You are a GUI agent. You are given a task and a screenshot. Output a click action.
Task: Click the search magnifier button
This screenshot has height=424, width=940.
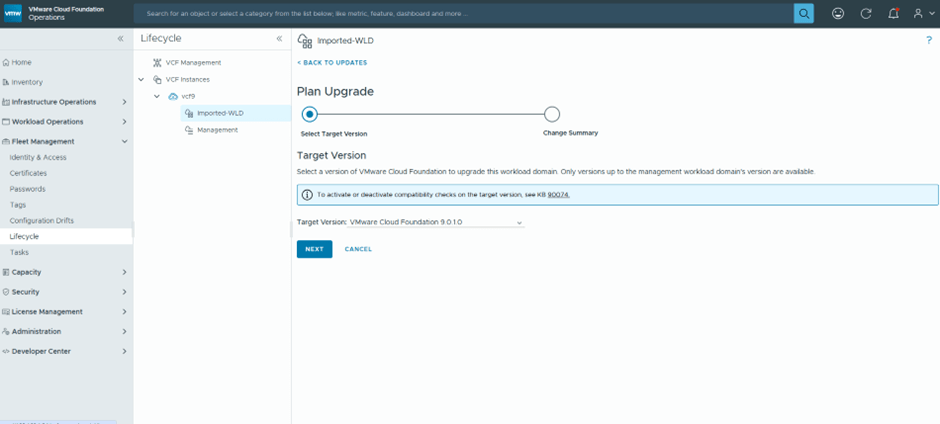pyautogui.click(x=803, y=13)
